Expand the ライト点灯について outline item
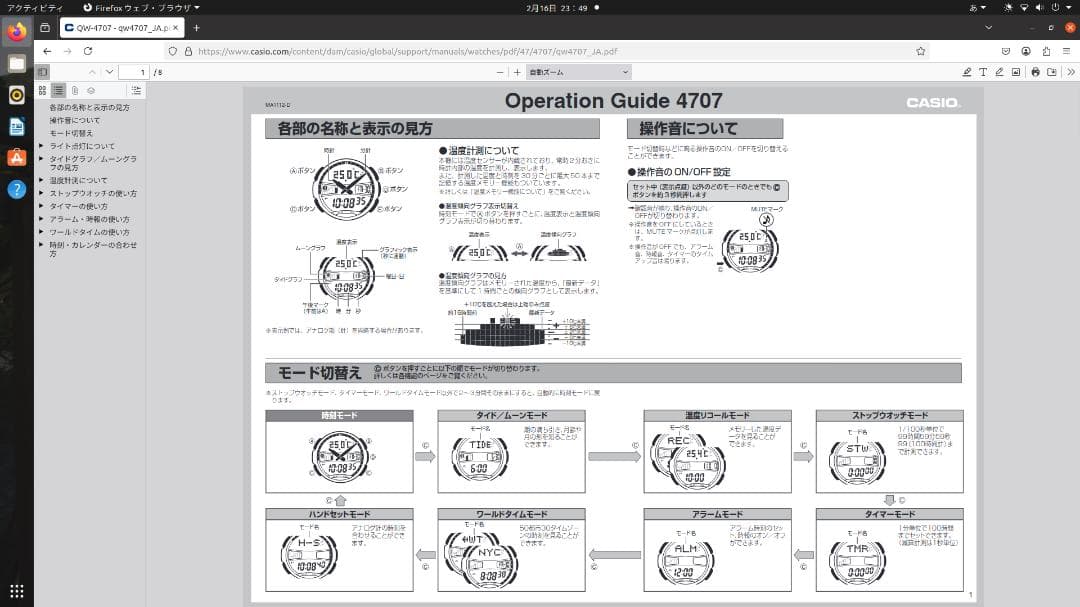 (x=41, y=146)
